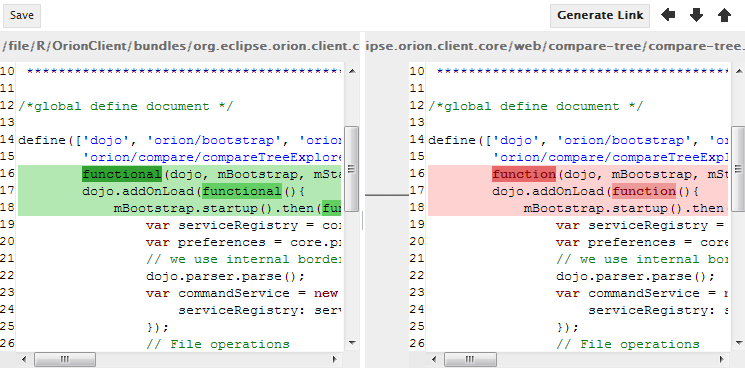Click right pane horizontal scrollbar thumb

470,360
